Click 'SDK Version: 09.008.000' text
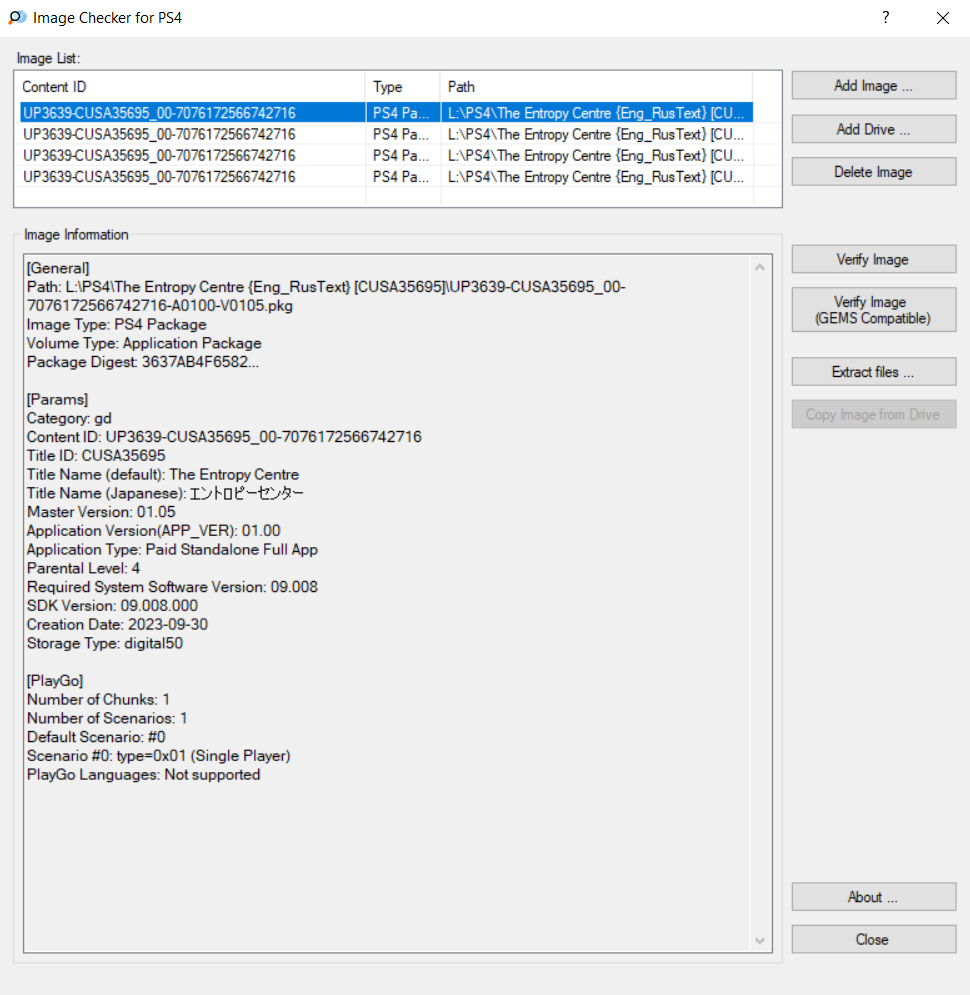Viewport: 970px width, 995px height. click(112, 606)
